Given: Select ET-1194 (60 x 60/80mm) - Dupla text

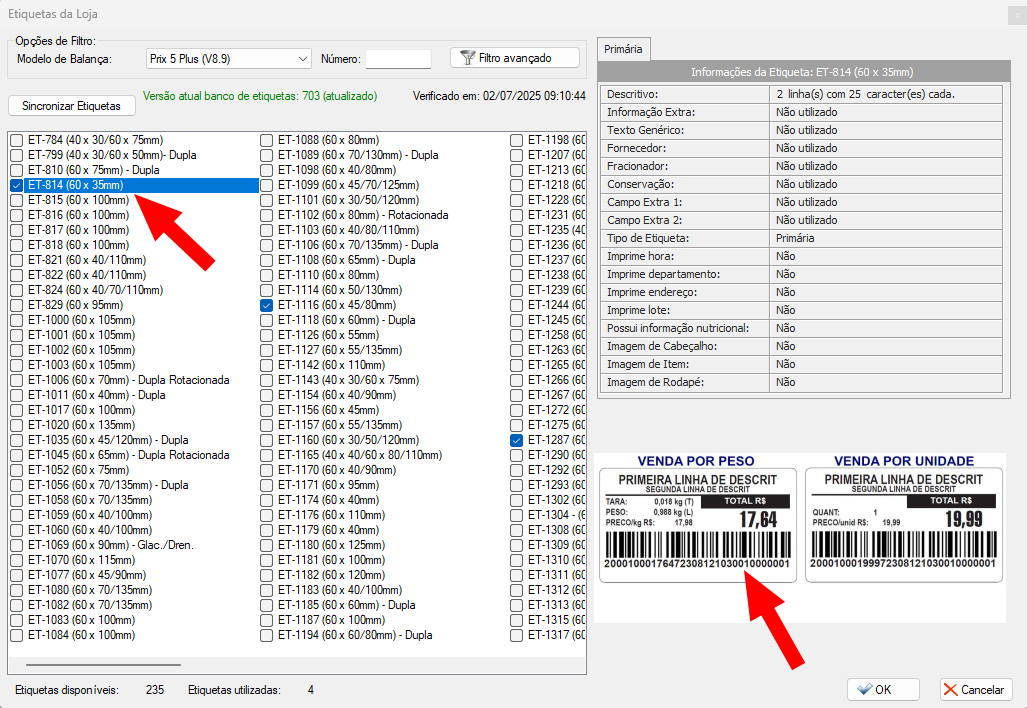Looking at the screenshot, I should [355, 635].
